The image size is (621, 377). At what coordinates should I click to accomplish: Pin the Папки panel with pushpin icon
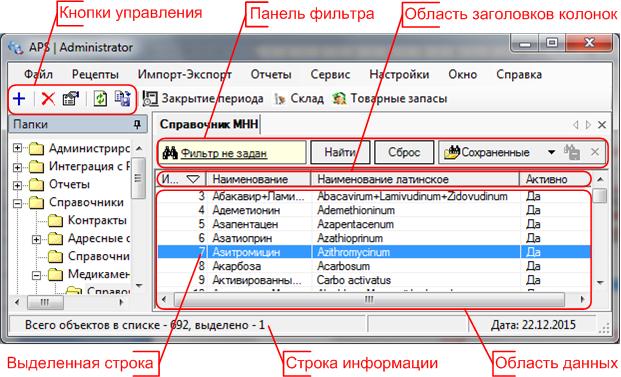point(137,124)
